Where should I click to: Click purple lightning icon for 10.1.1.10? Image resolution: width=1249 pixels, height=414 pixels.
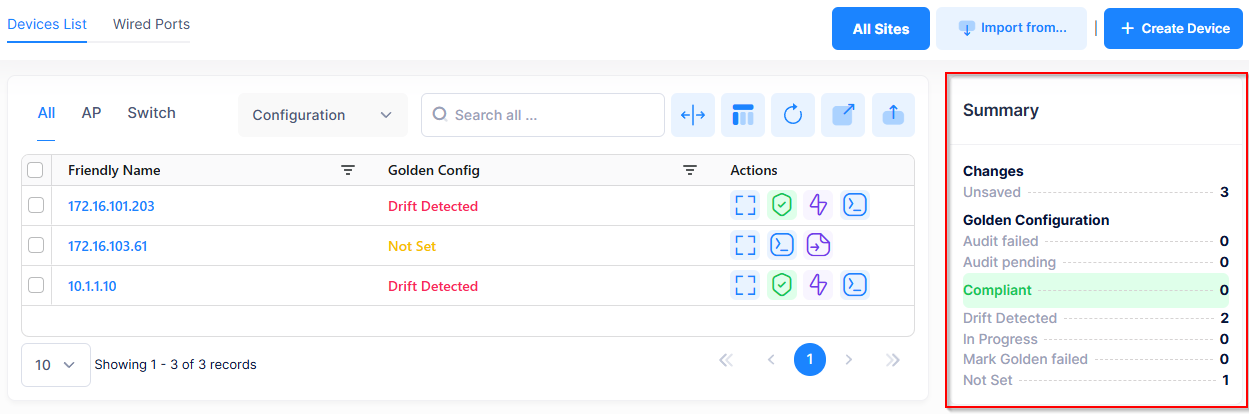[818, 286]
